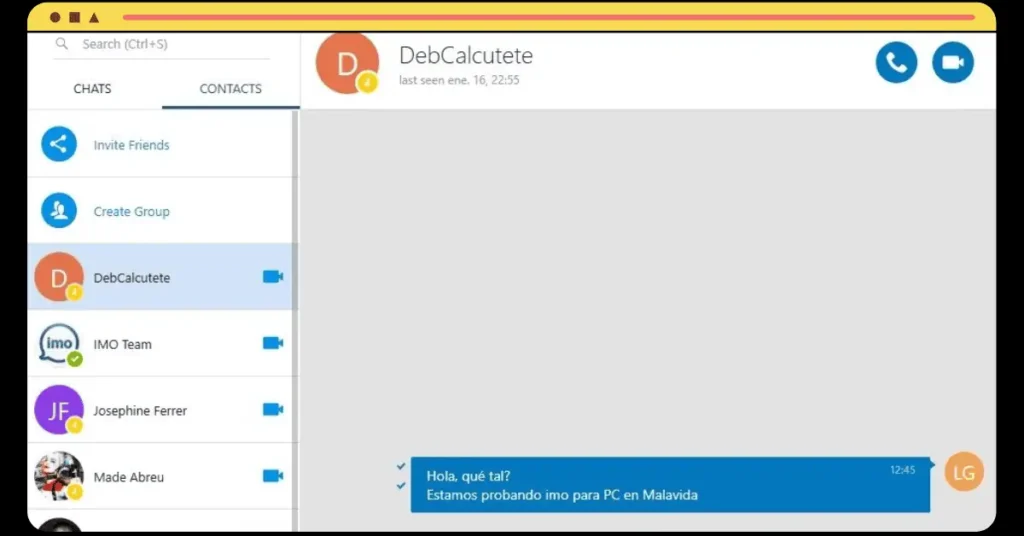Start voice call with DebCalcutete
Viewport: 1024px width, 536px height.
click(x=896, y=63)
